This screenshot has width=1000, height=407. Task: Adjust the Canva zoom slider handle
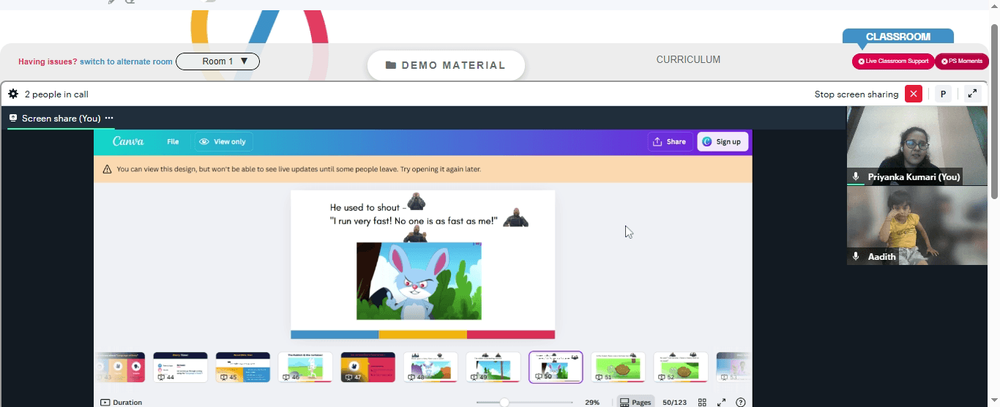pyautogui.click(x=504, y=403)
